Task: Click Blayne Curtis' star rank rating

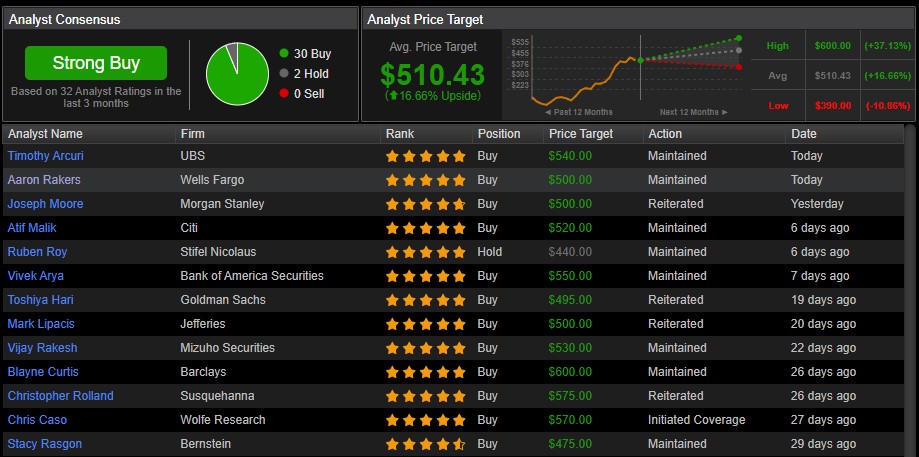Action: pyautogui.click(x=426, y=373)
